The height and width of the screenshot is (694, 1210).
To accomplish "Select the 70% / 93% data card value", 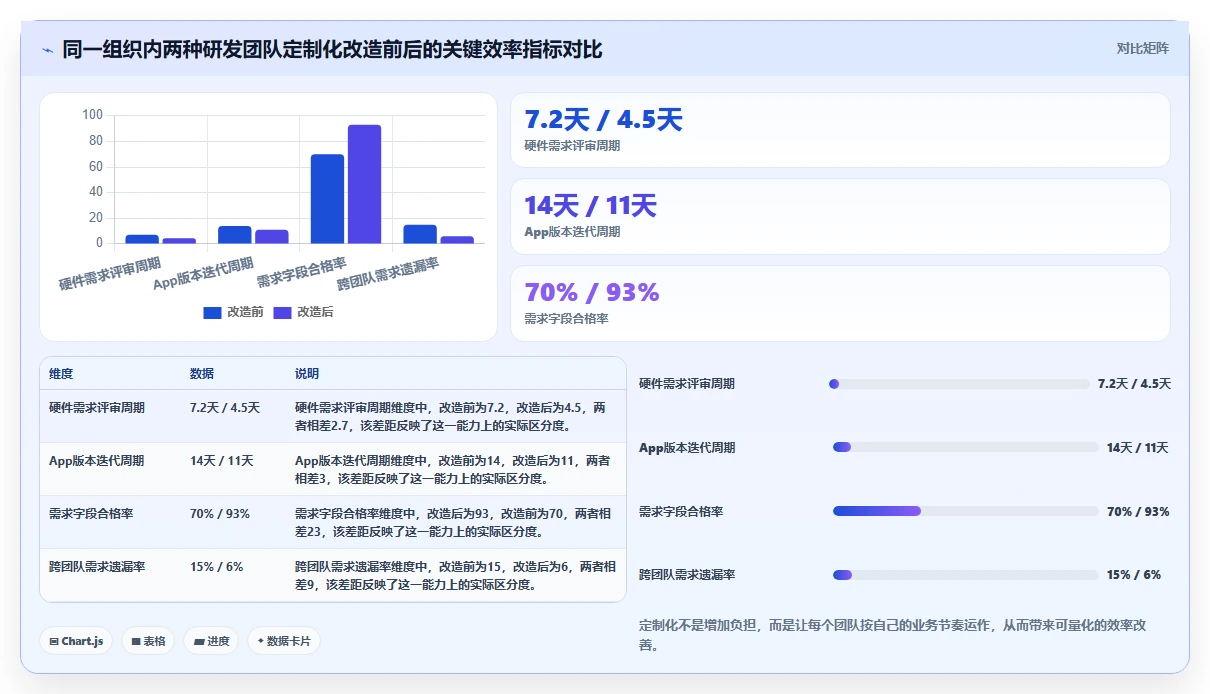I will [592, 292].
